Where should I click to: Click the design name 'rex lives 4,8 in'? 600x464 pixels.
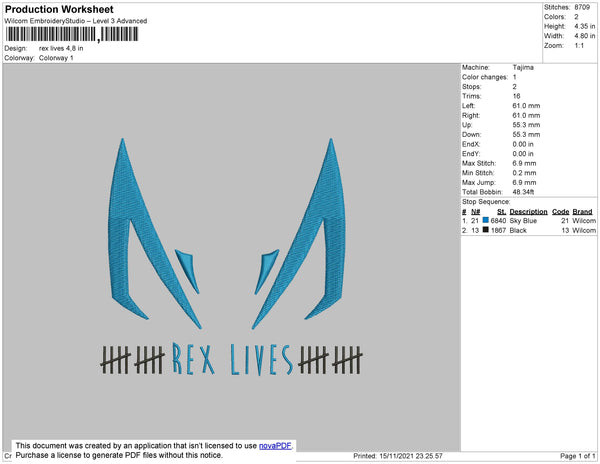click(x=61, y=48)
